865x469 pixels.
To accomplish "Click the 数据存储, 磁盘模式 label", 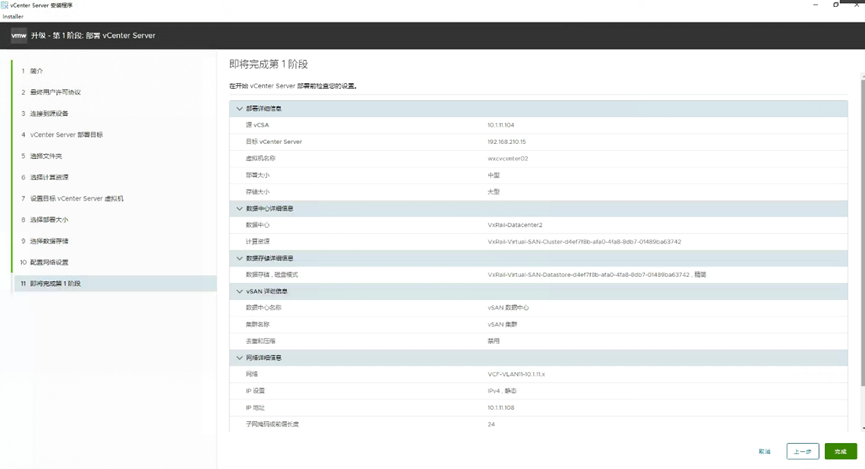I will pyautogui.click(x=271, y=275).
